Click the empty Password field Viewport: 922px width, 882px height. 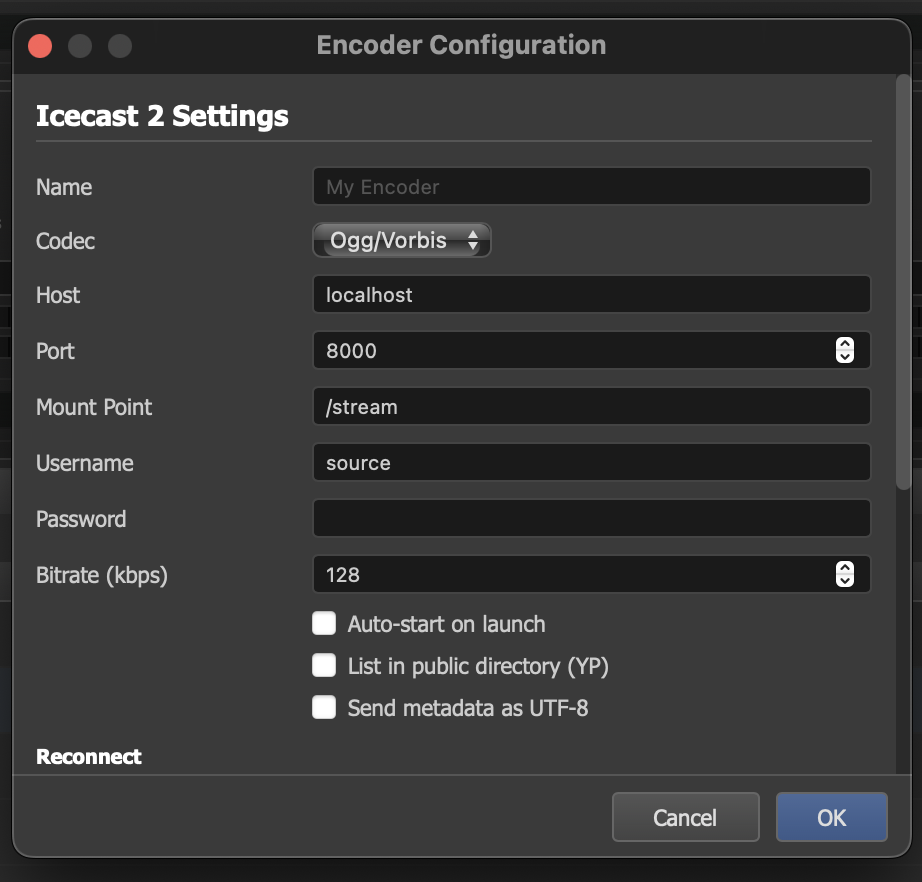point(592,518)
